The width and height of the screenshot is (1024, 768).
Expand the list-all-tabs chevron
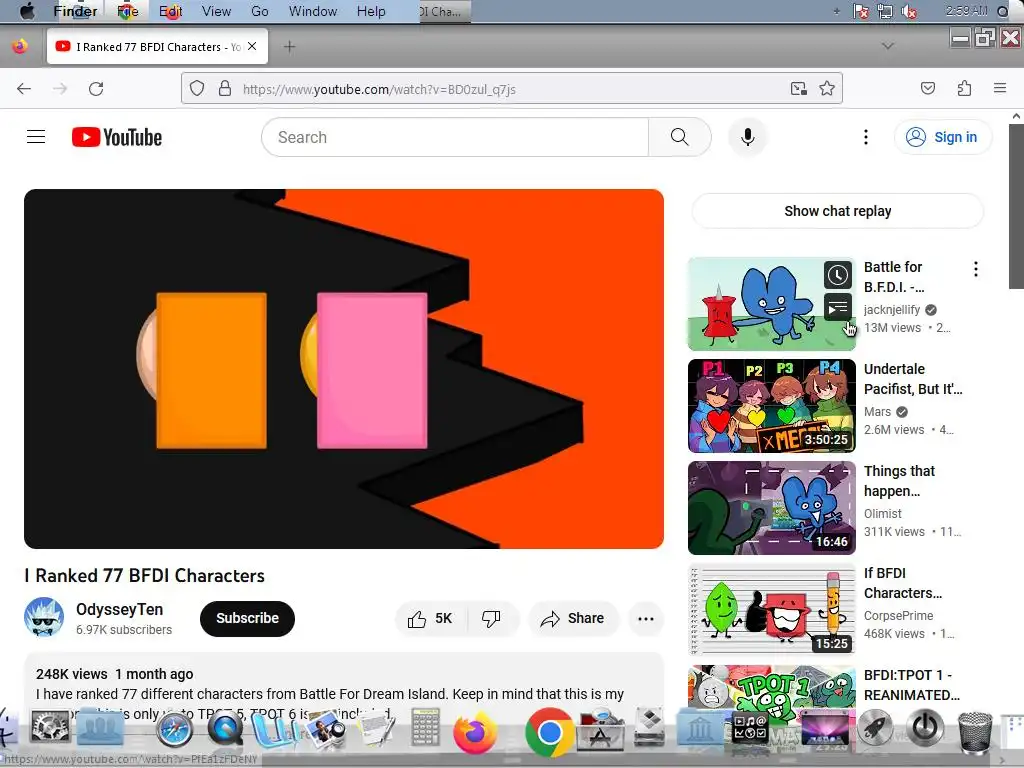click(888, 46)
